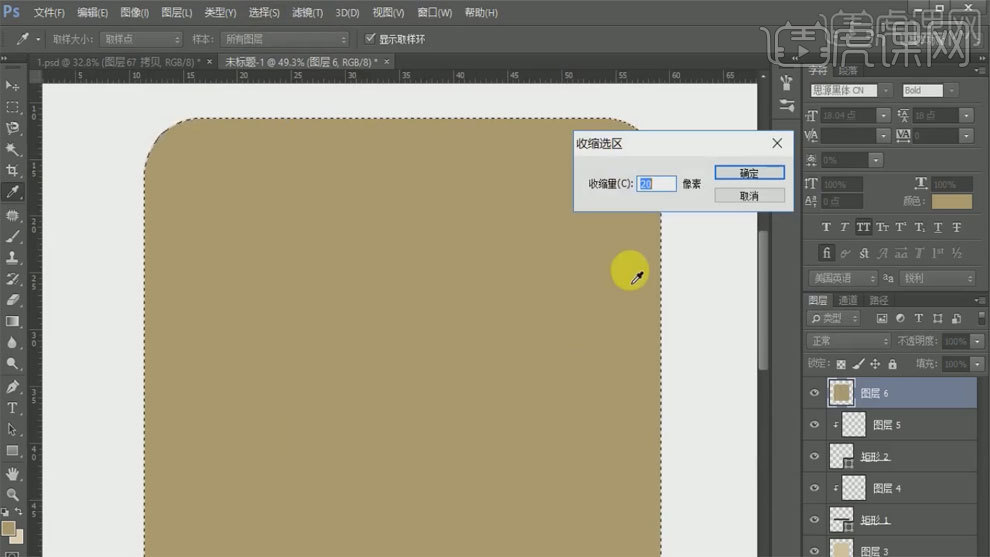Screen dimensions: 990x557
Task: Open the 图像(I) menu
Action: (134, 13)
